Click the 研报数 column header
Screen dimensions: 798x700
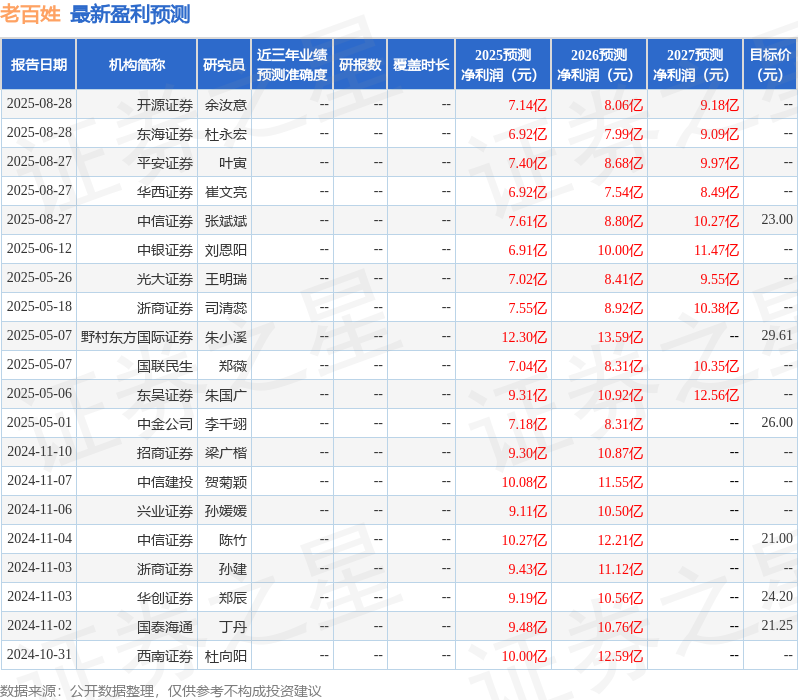click(360, 64)
